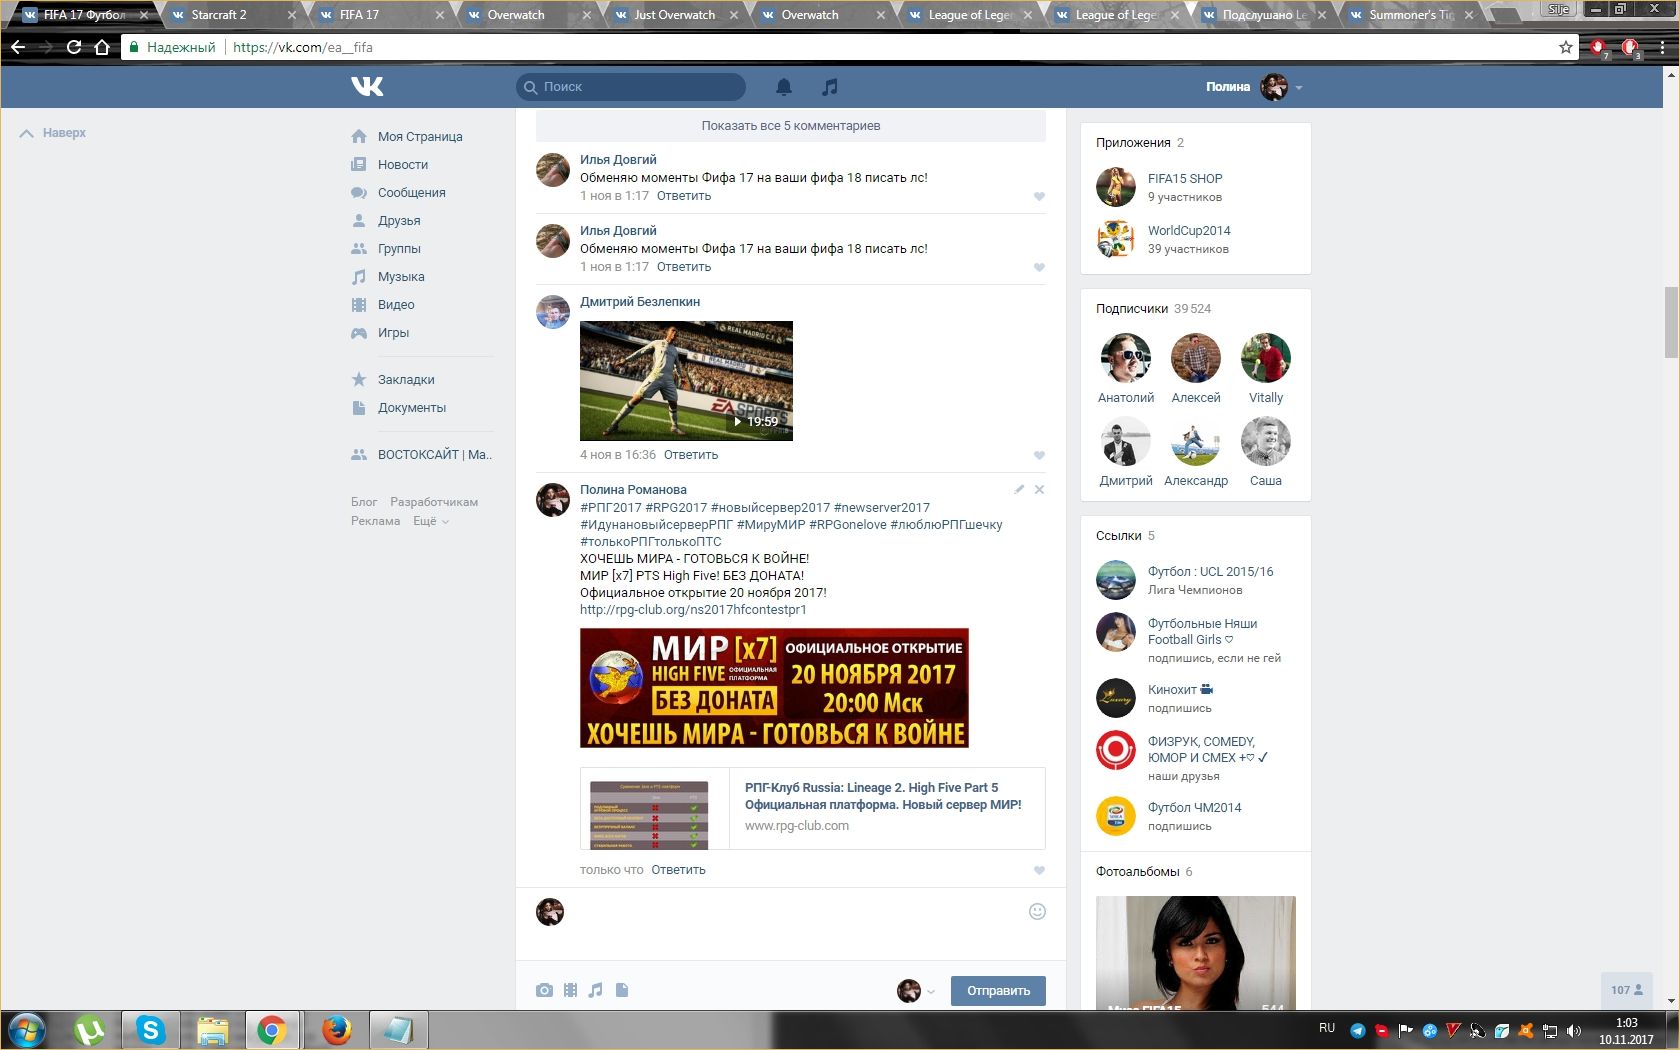Click the Отправить button
1680x1050 pixels.
(x=998, y=991)
